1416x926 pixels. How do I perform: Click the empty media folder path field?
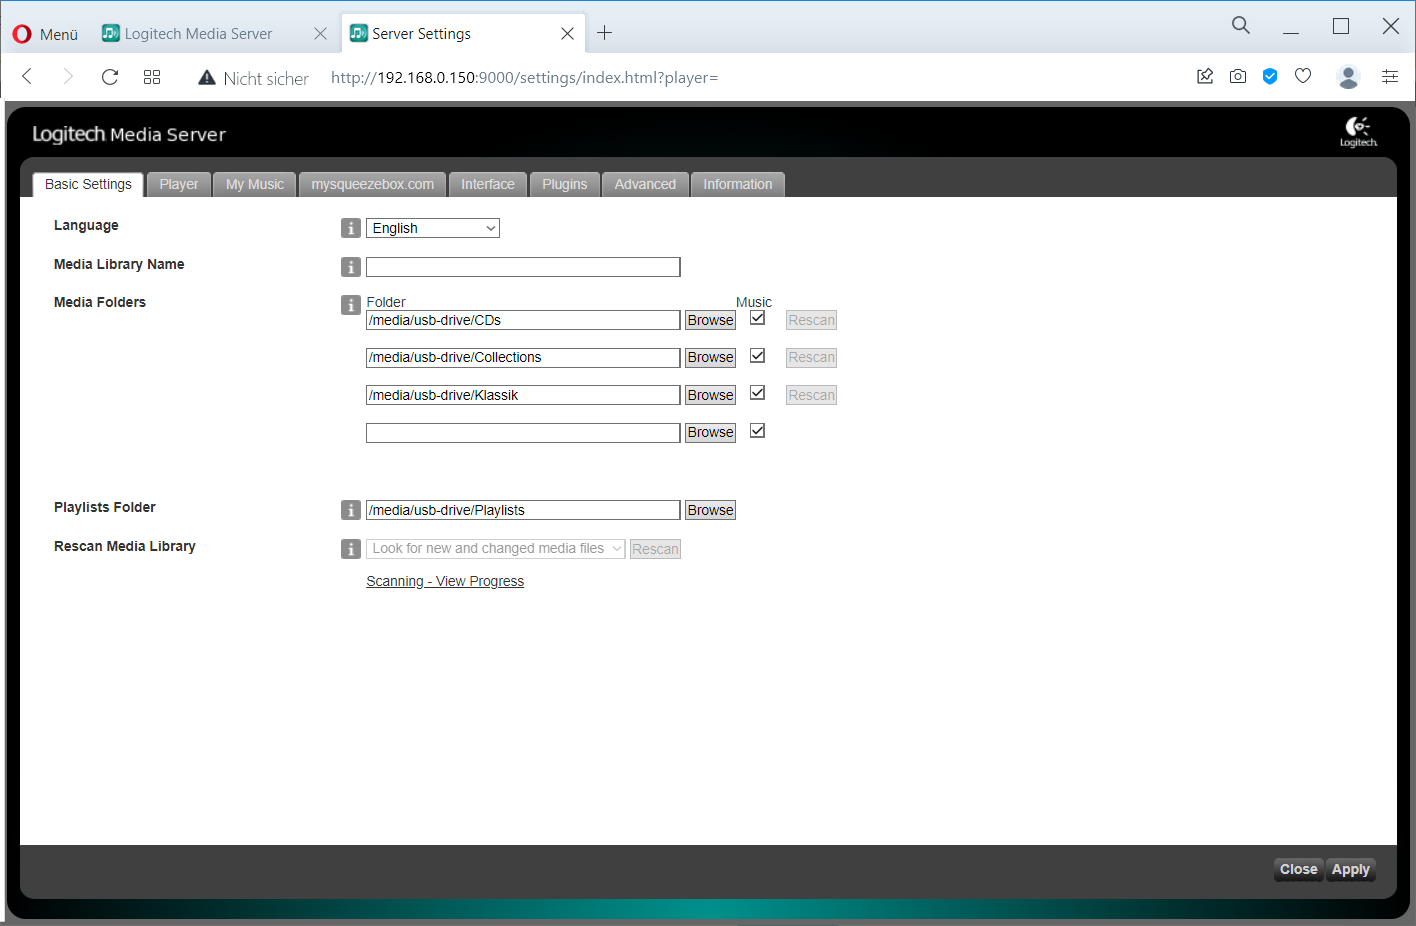click(523, 432)
